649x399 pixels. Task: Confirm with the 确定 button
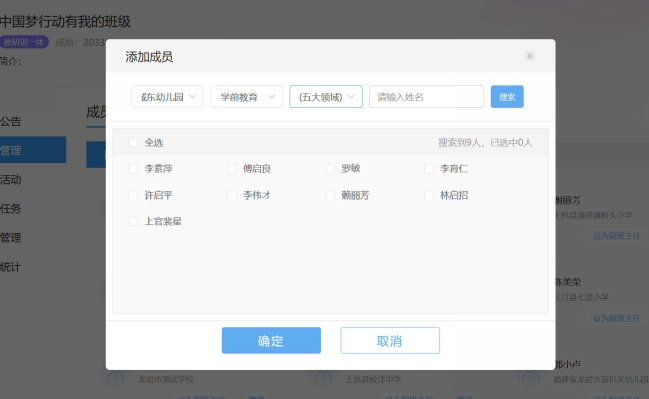point(271,341)
